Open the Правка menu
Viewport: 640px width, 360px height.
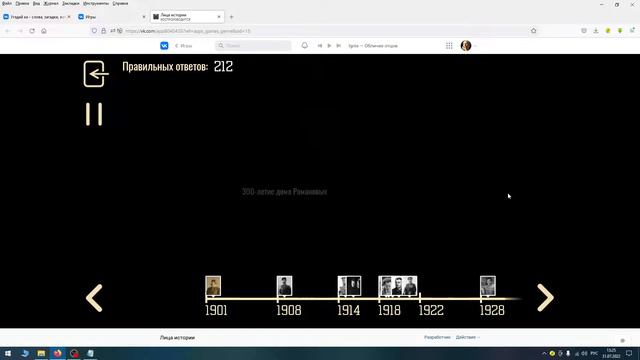[22, 3]
